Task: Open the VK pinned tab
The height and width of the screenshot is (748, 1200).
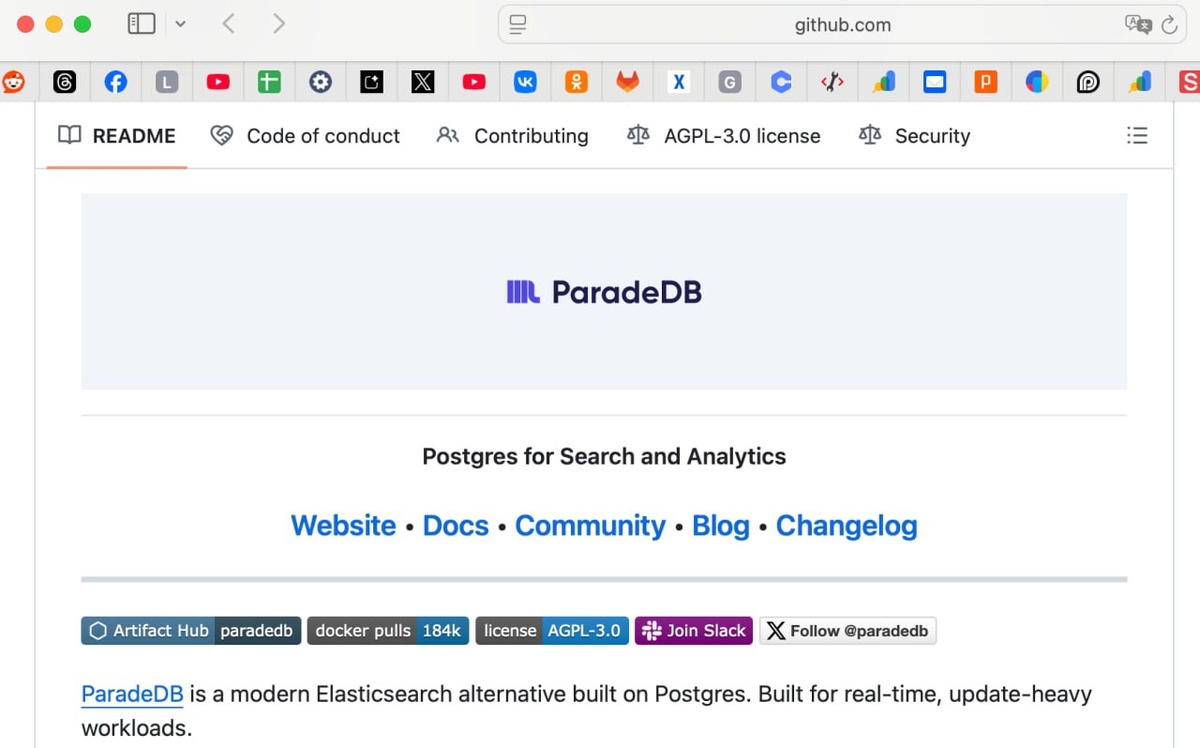Action: click(x=525, y=82)
